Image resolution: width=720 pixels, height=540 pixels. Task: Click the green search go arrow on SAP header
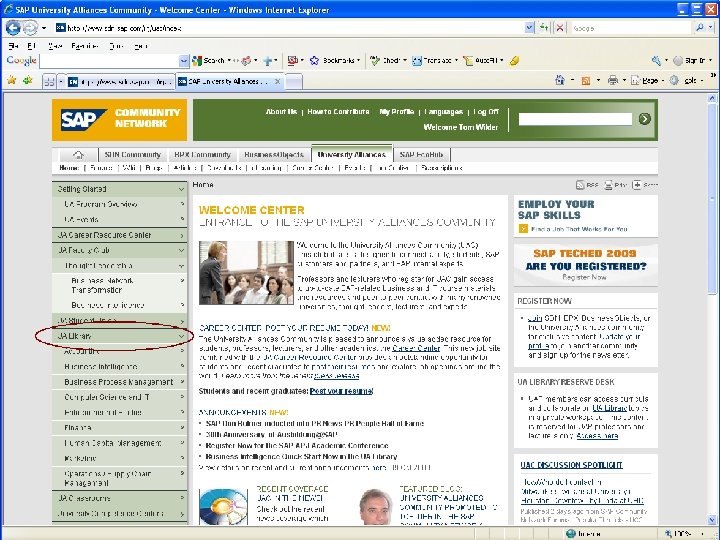pyautogui.click(x=644, y=119)
